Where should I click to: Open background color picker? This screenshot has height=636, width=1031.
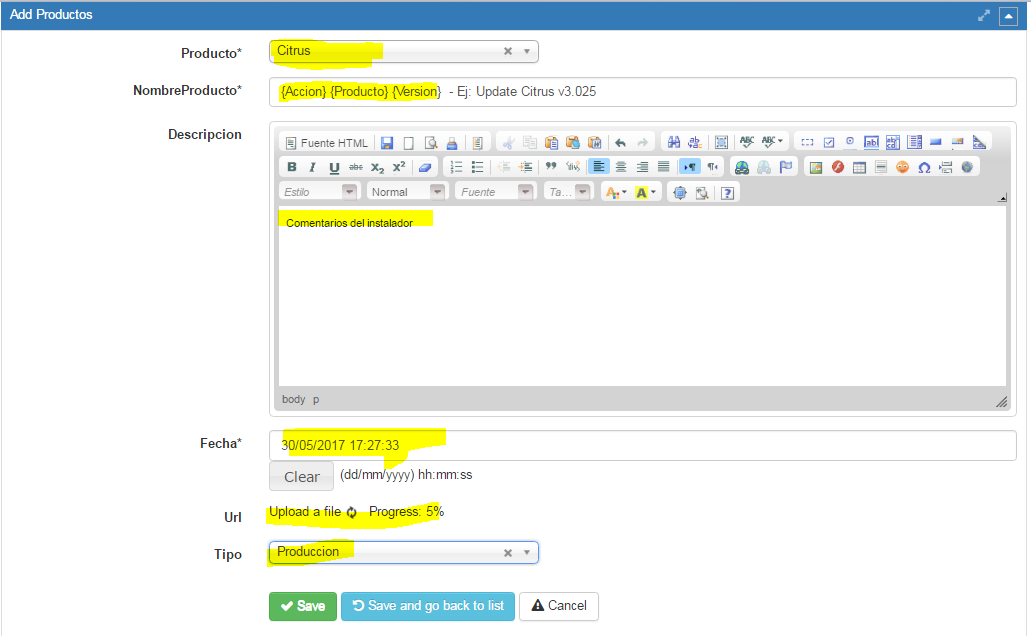pos(645,192)
